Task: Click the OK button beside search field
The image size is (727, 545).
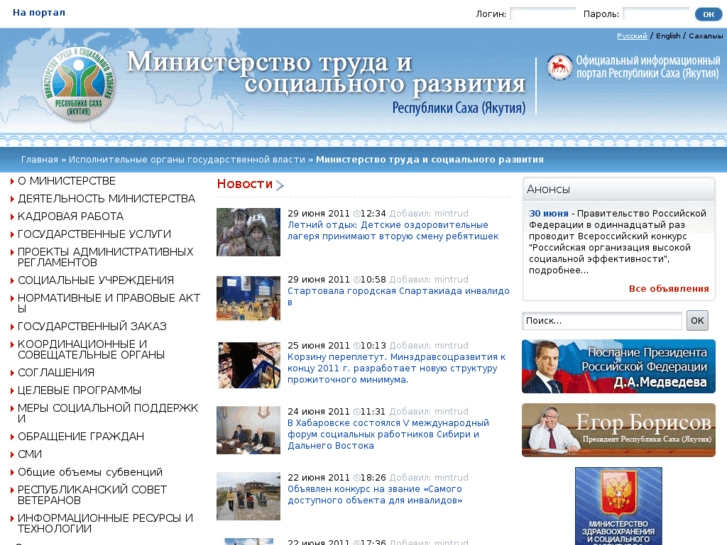Action: [697, 321]
